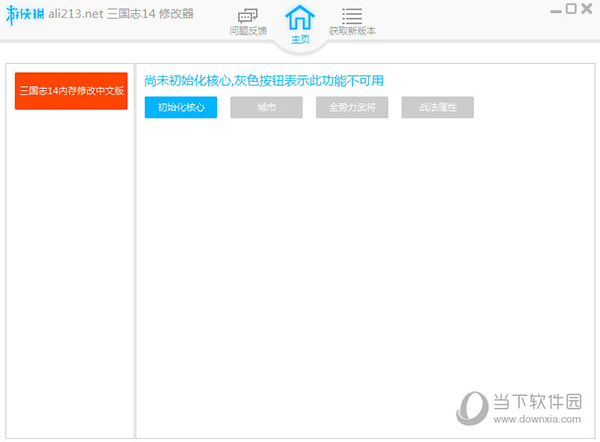The image size is (600, 442).
Task: Open the grey 战法属性 button
Action: point(438,107)
